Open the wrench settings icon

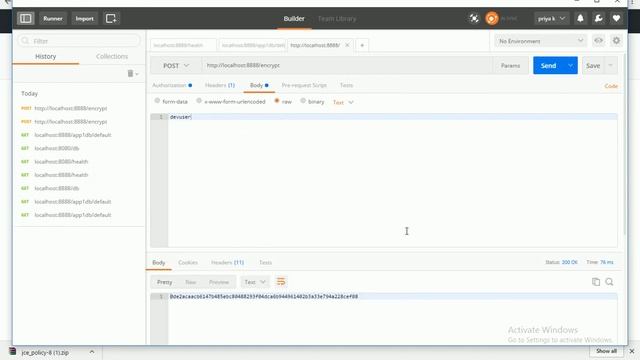pyautogui.click(x=598, y=18)
